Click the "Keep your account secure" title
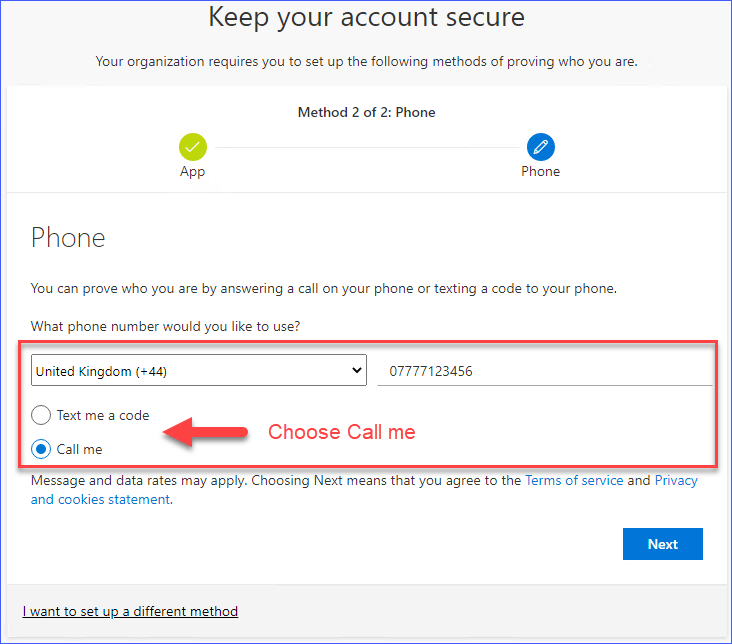This screenshot has width=732, height=644. tap(366, 17)
